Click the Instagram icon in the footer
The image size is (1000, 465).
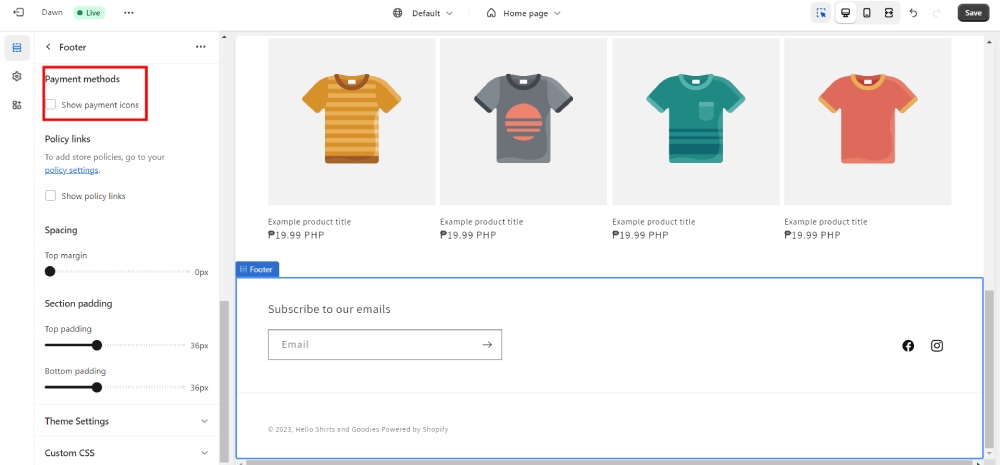(x=937, y=346)
